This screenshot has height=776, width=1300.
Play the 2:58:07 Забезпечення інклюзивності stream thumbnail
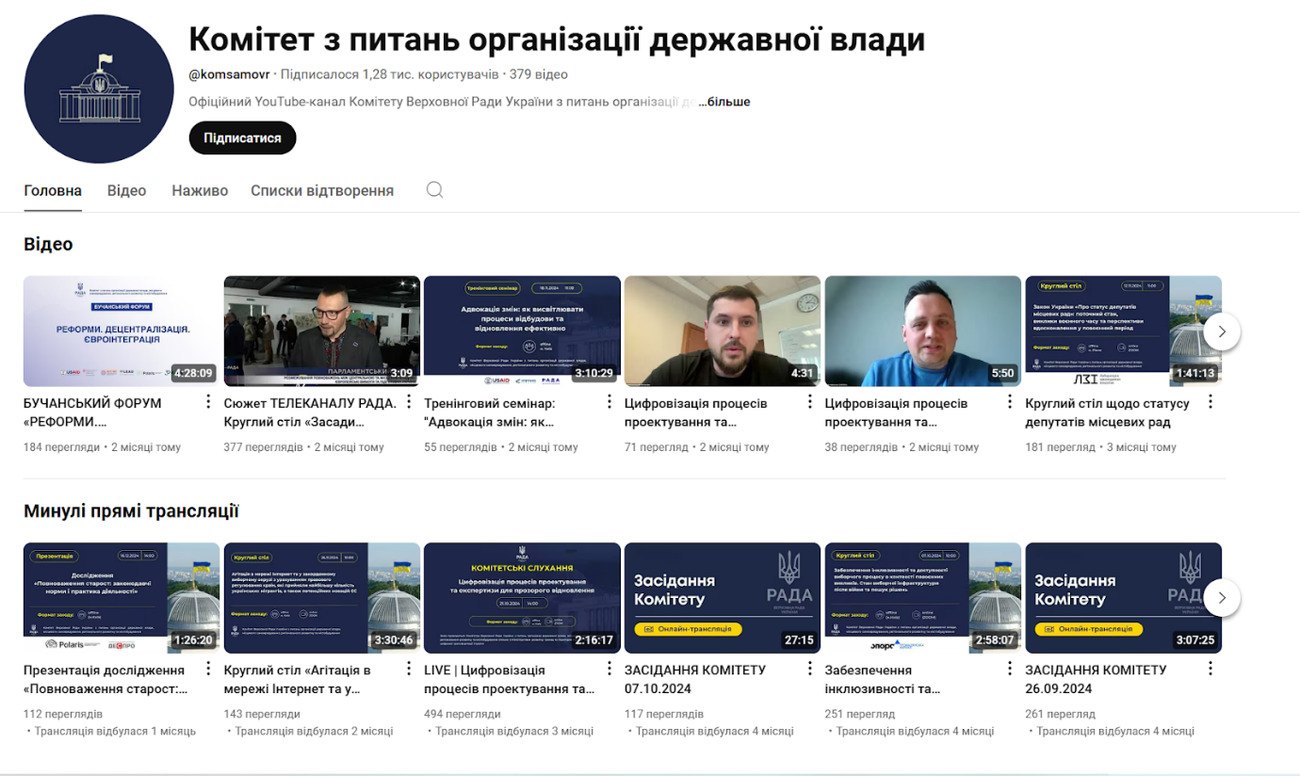click(x=922, y=598)
